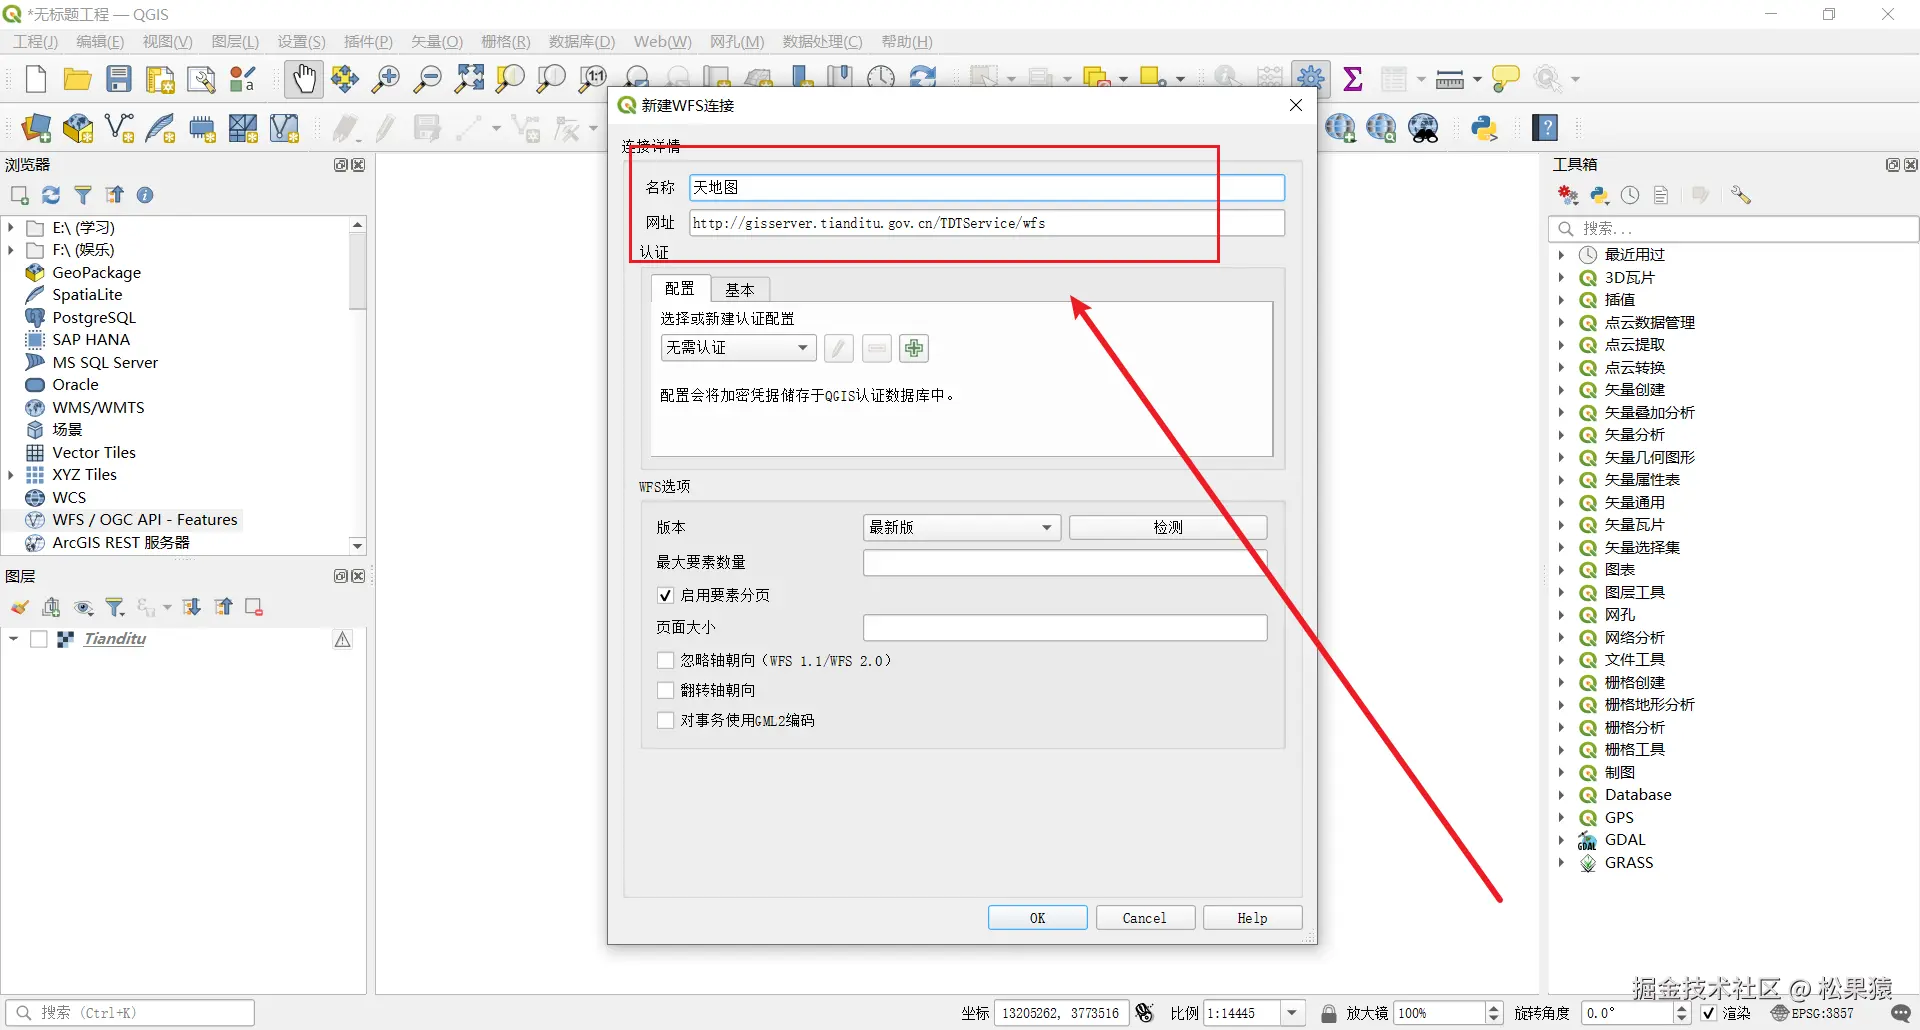Click 最大要素数量 input field
Image resolution: width=1920 pixels, height=1030 pixels.
click(1065, 563)
